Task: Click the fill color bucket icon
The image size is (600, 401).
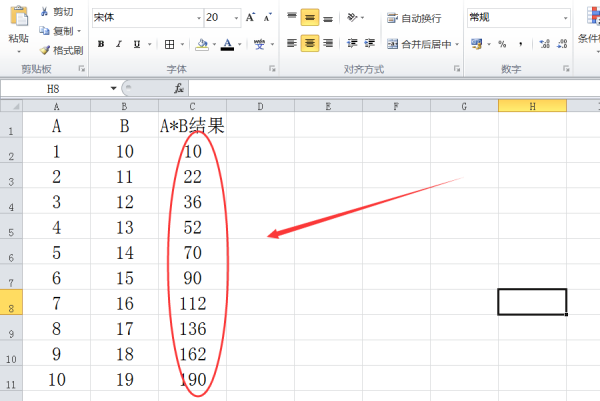Action: (x=202, y=44)
